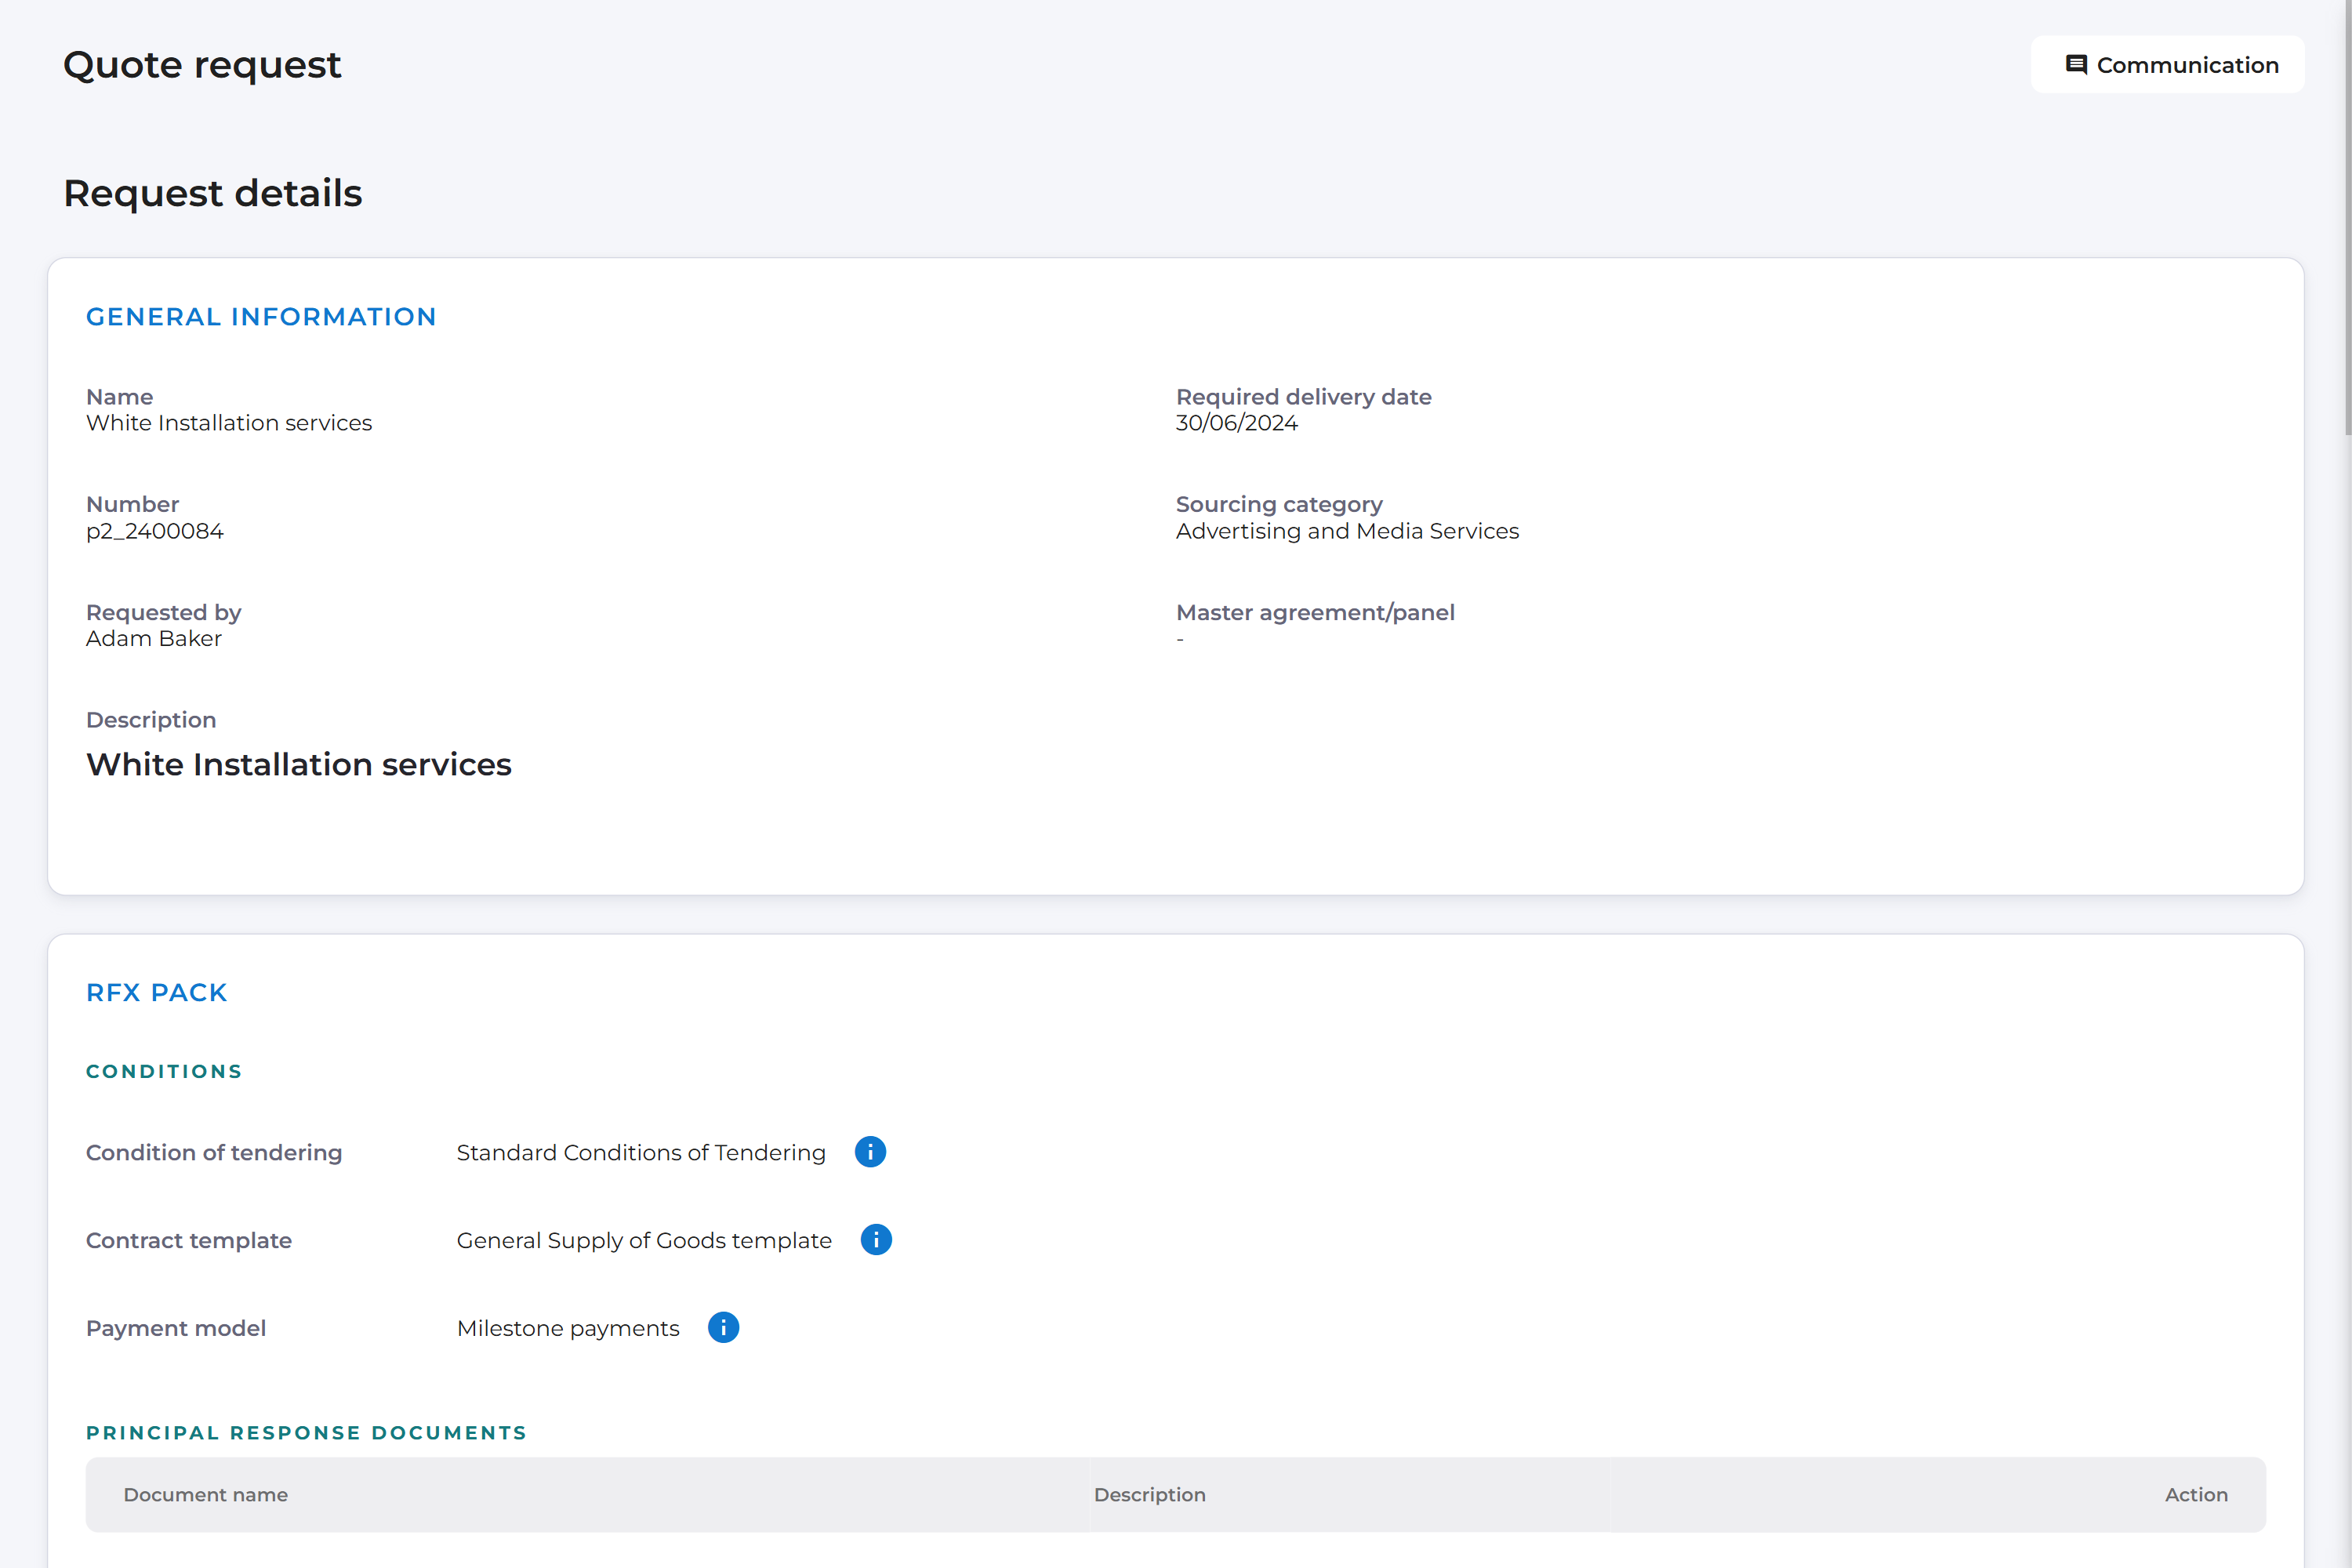Open info for Milestone payments
2352x1568 pixels.
[x=723, y=1328]
